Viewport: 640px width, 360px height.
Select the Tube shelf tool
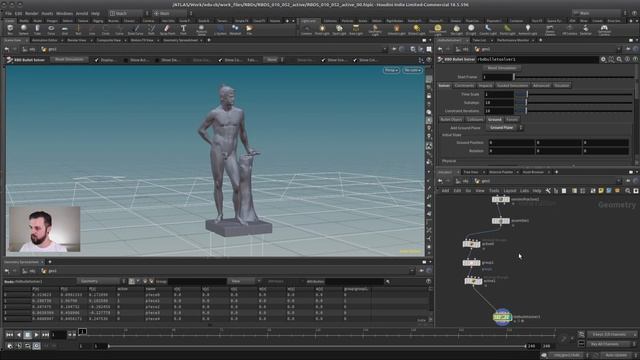(37, 29)
